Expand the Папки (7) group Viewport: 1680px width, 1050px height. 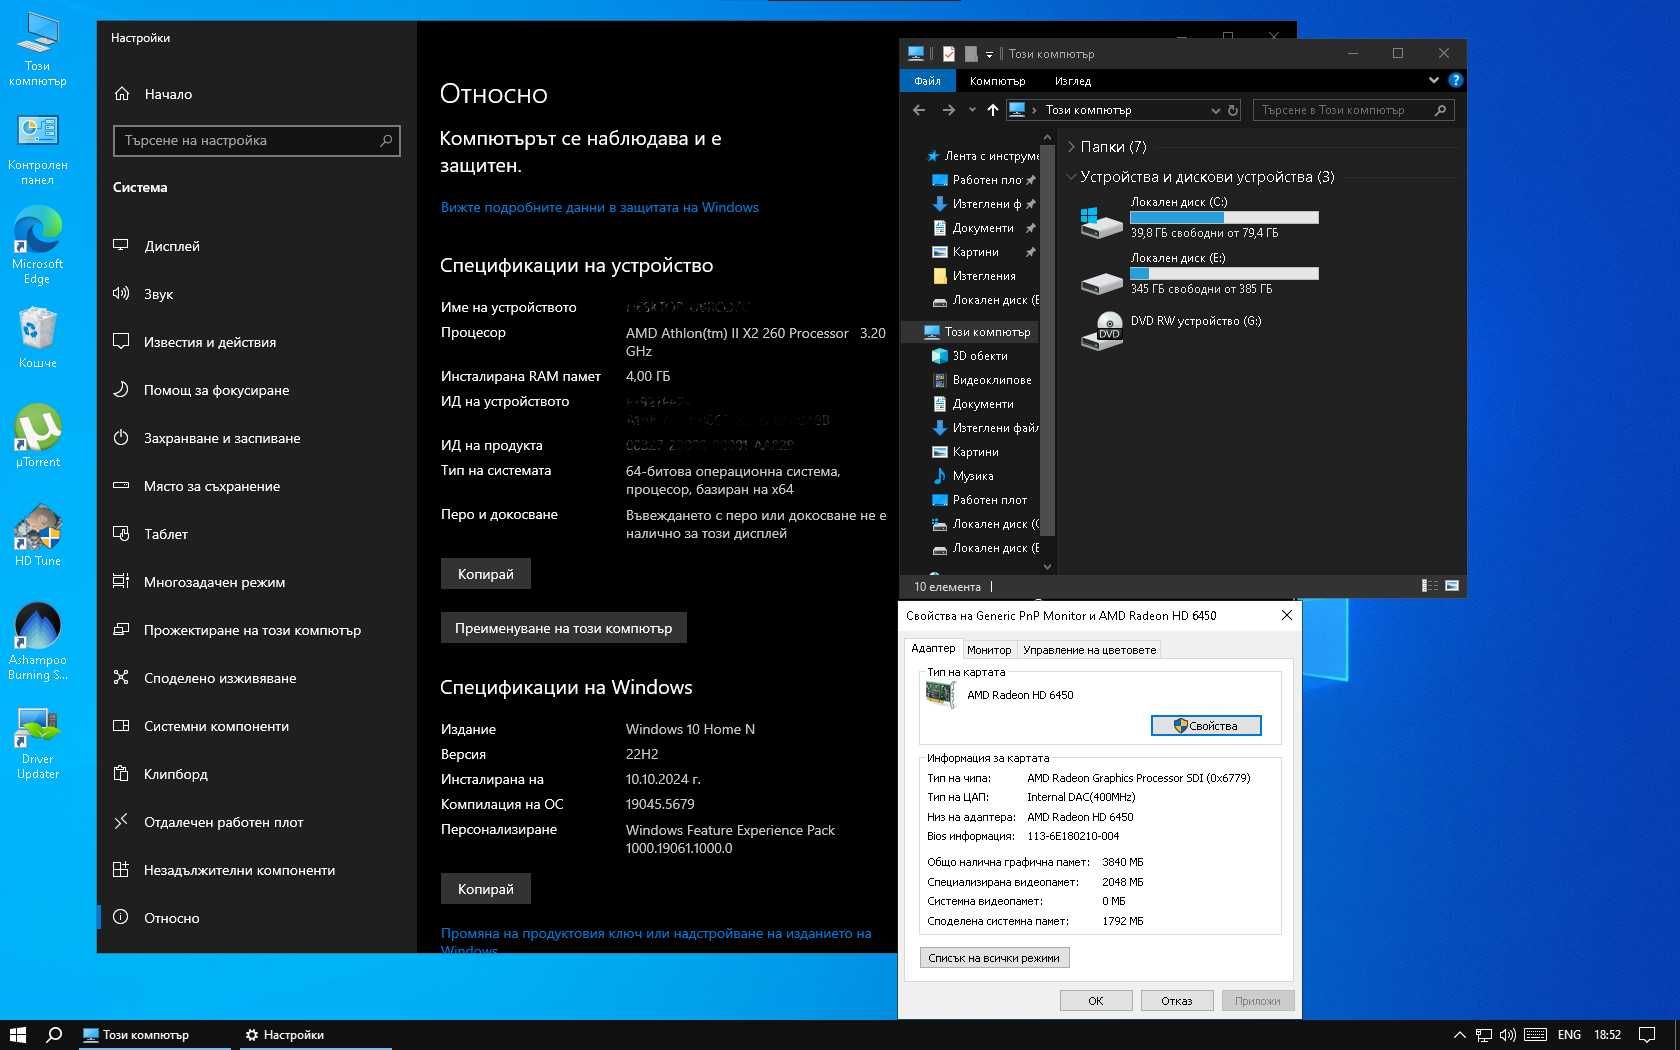click(1072, 147)
